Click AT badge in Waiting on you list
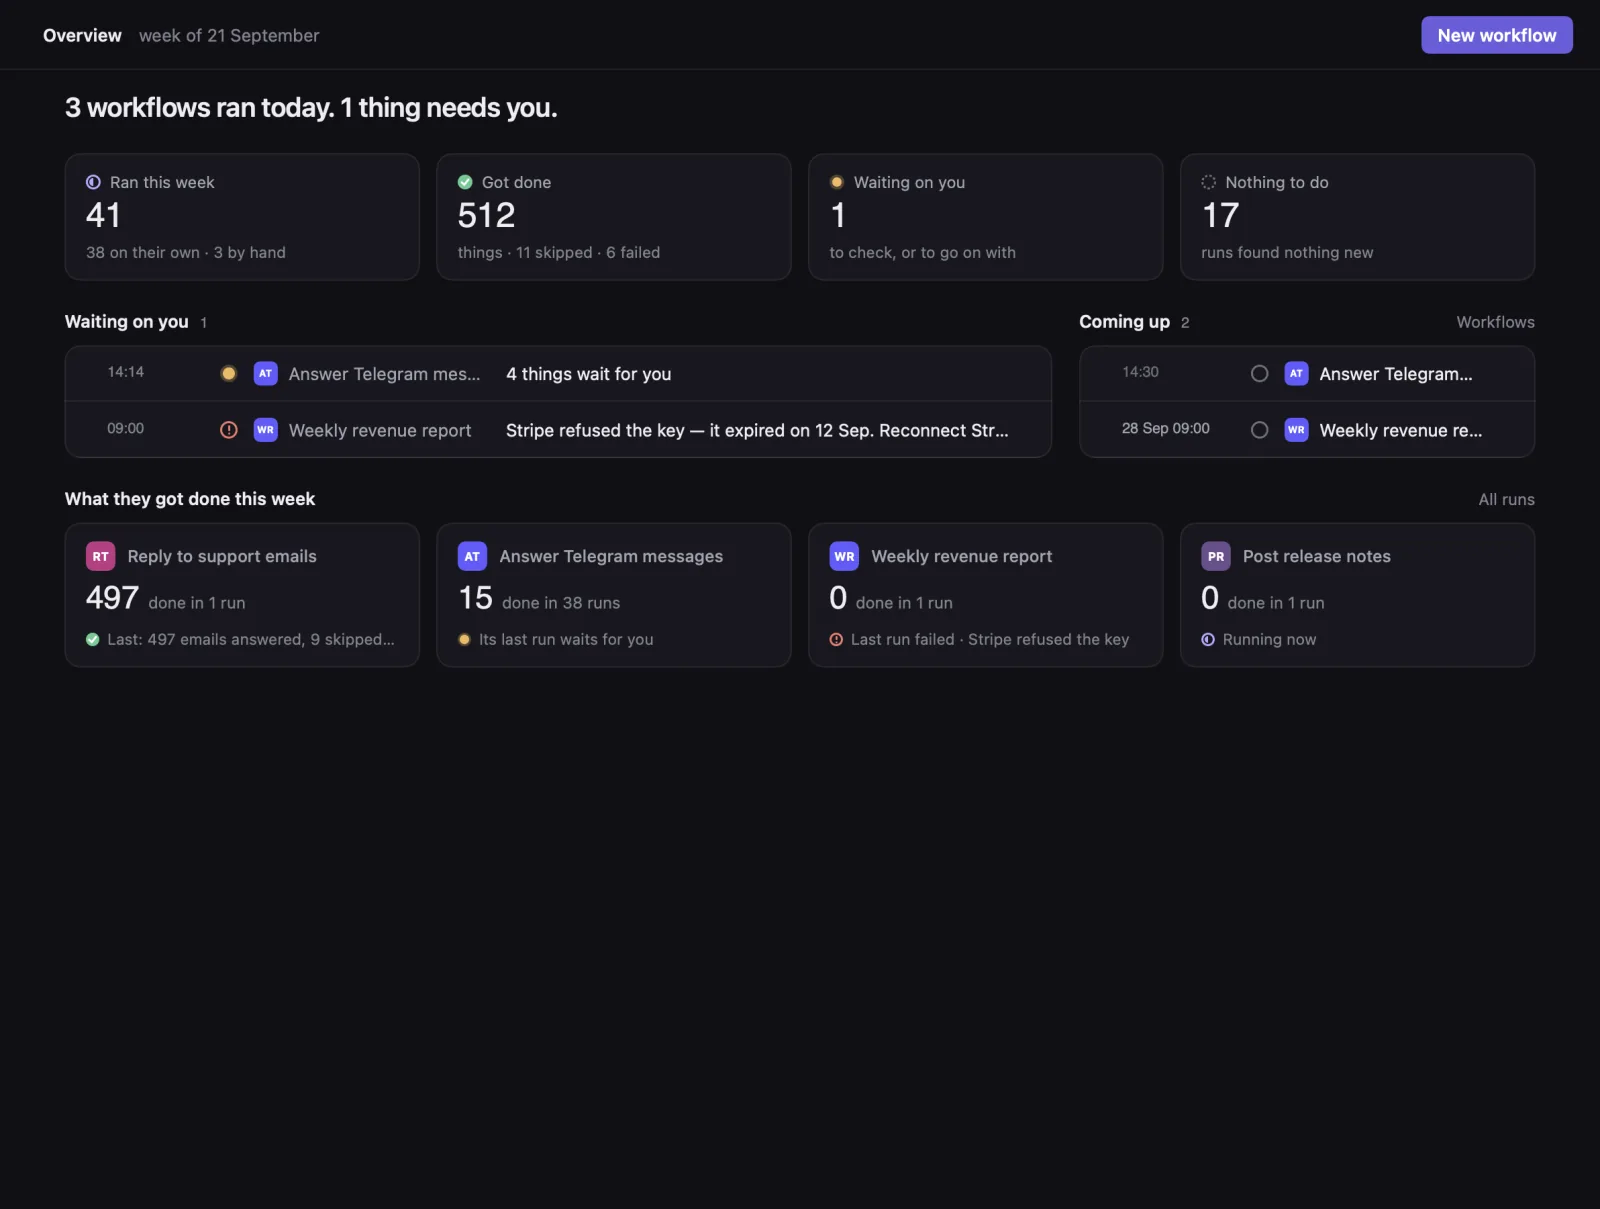The height and width of the screenshot is (1209, 1600). 265,373
